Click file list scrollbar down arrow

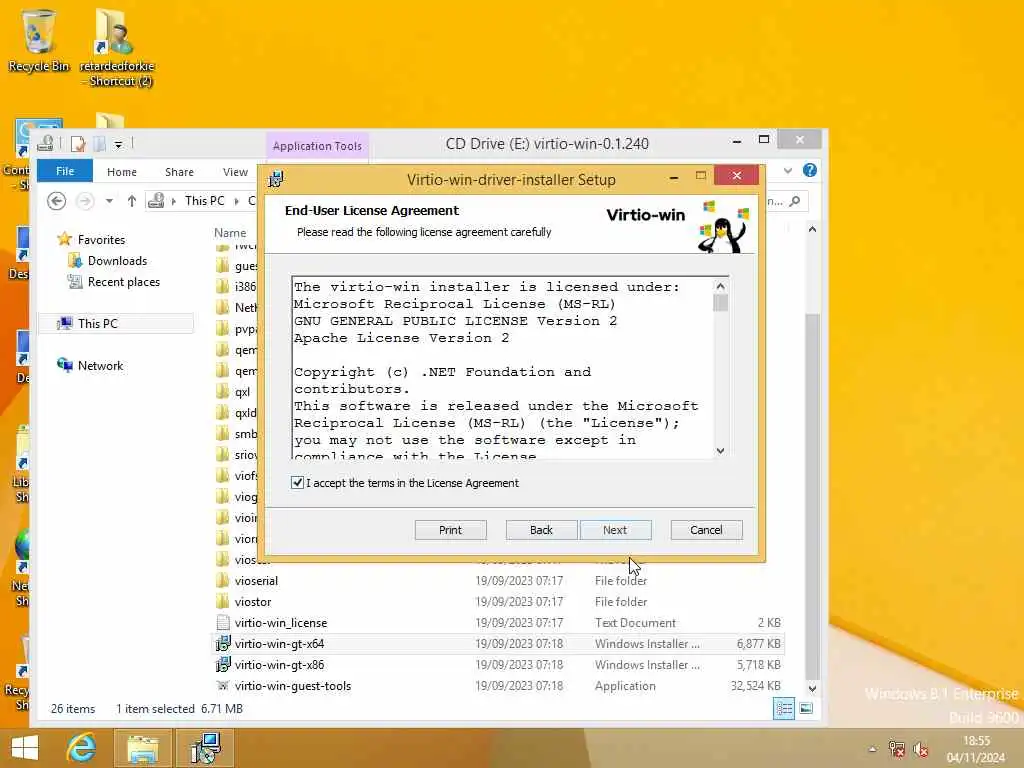point(812,688)
